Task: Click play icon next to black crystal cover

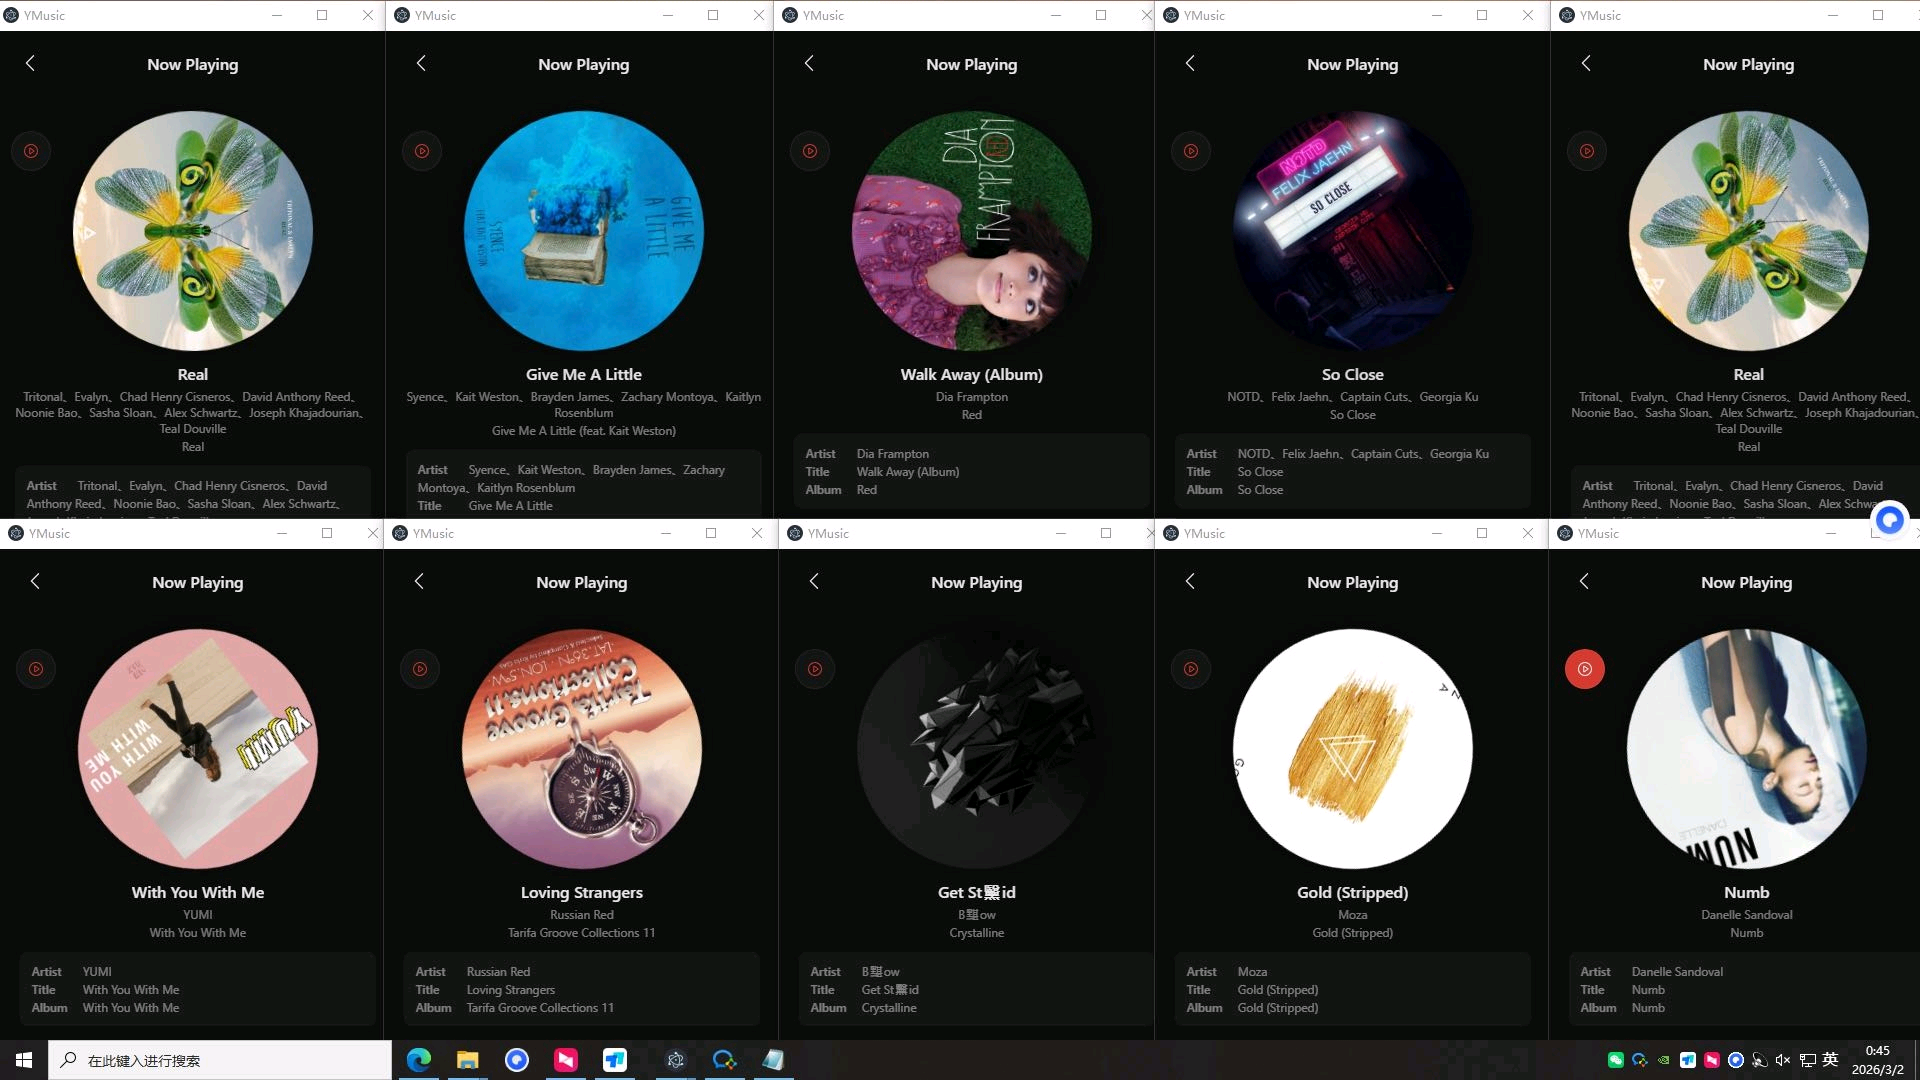Action: point(815,669)
